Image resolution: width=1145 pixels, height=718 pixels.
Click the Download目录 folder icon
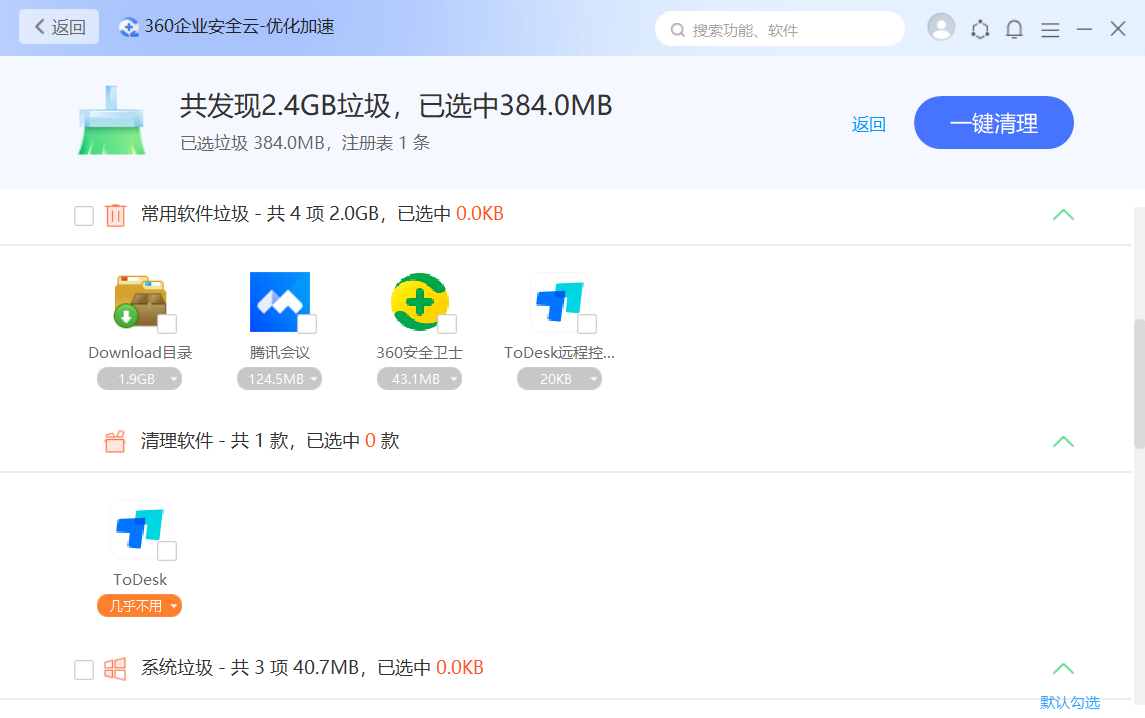tap(140, 302)
